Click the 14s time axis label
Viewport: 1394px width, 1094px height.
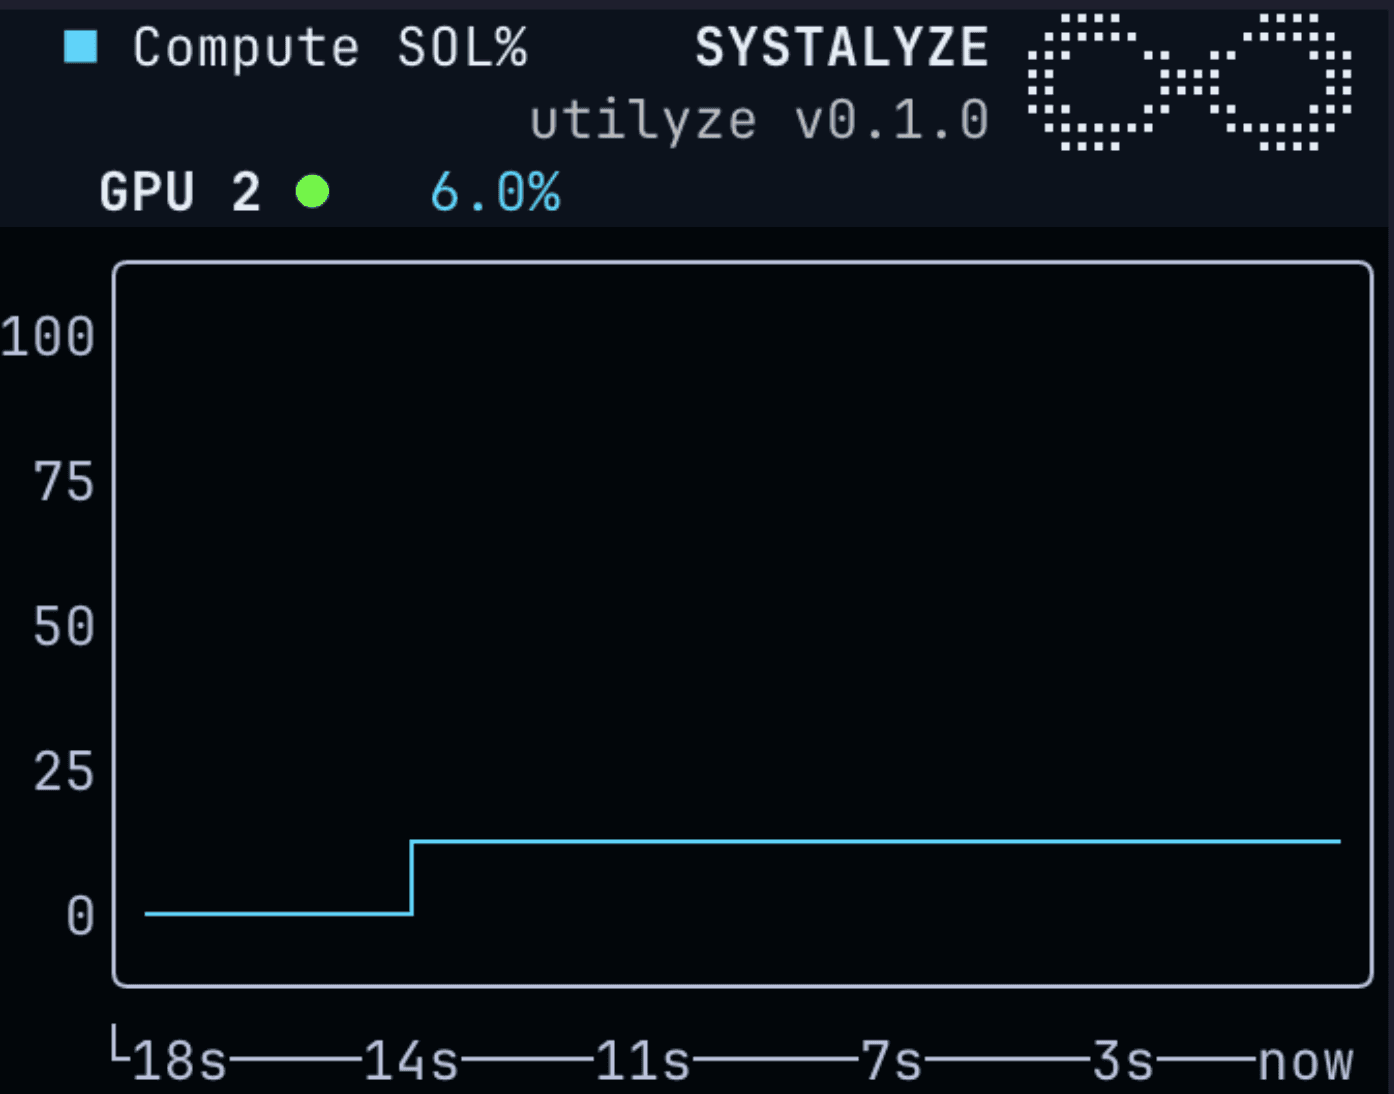tap(411, 1061)
